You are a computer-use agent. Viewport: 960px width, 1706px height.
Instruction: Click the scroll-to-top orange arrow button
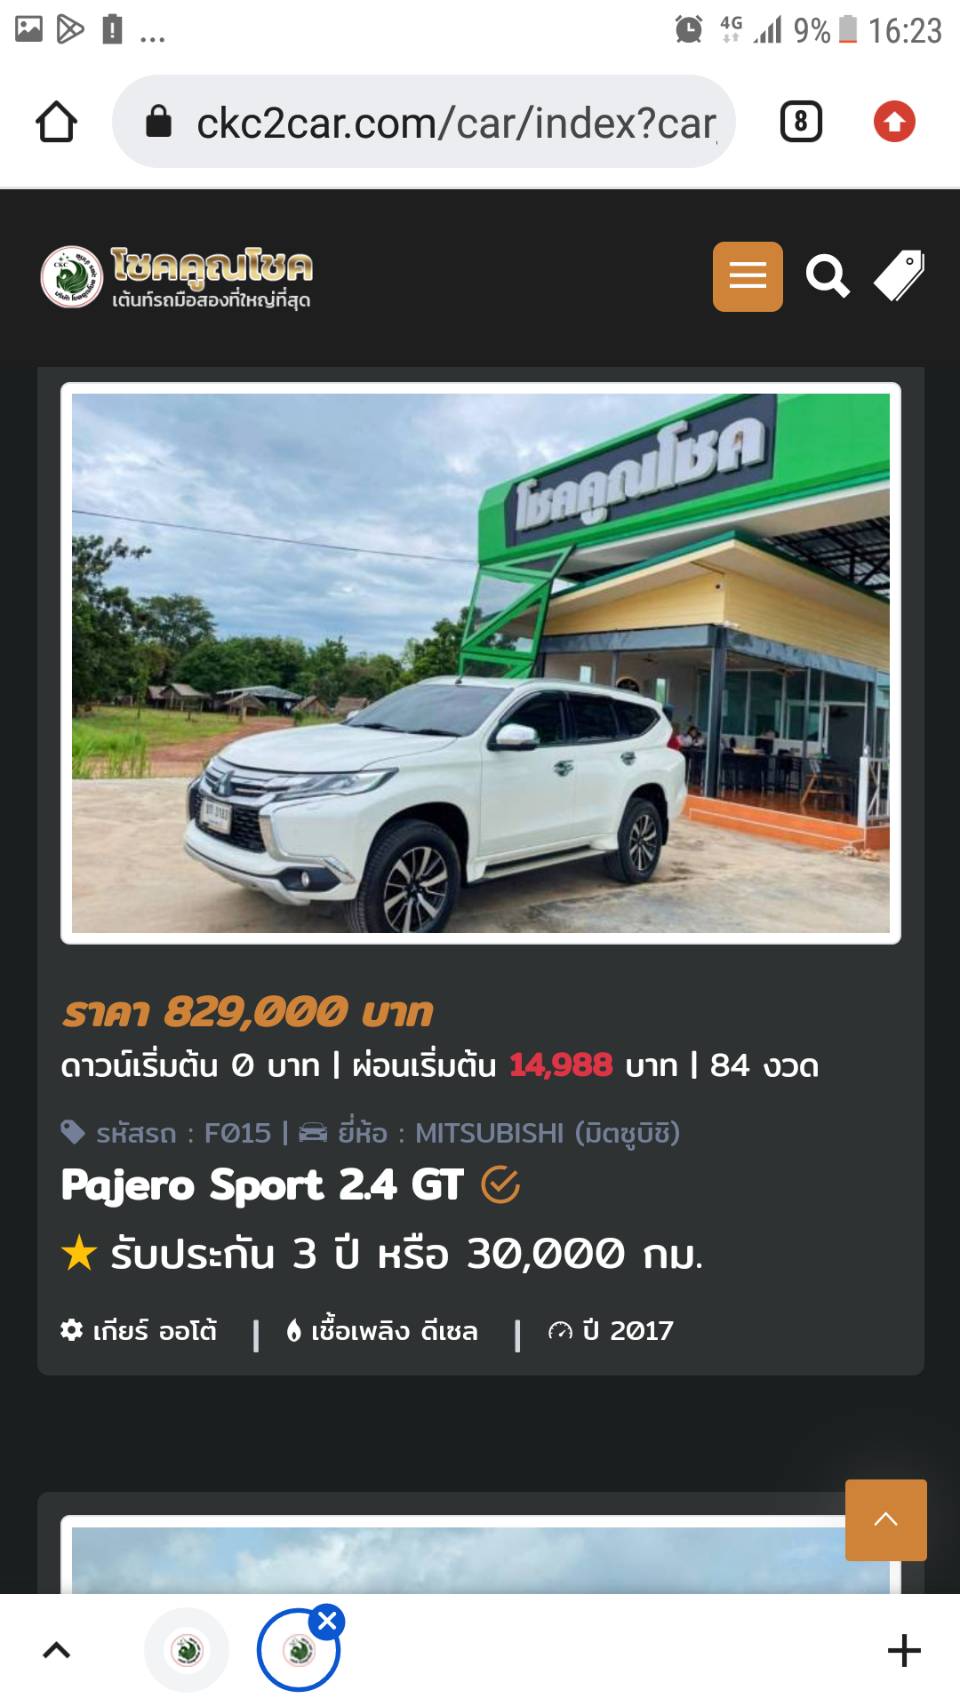(886, 1520)
